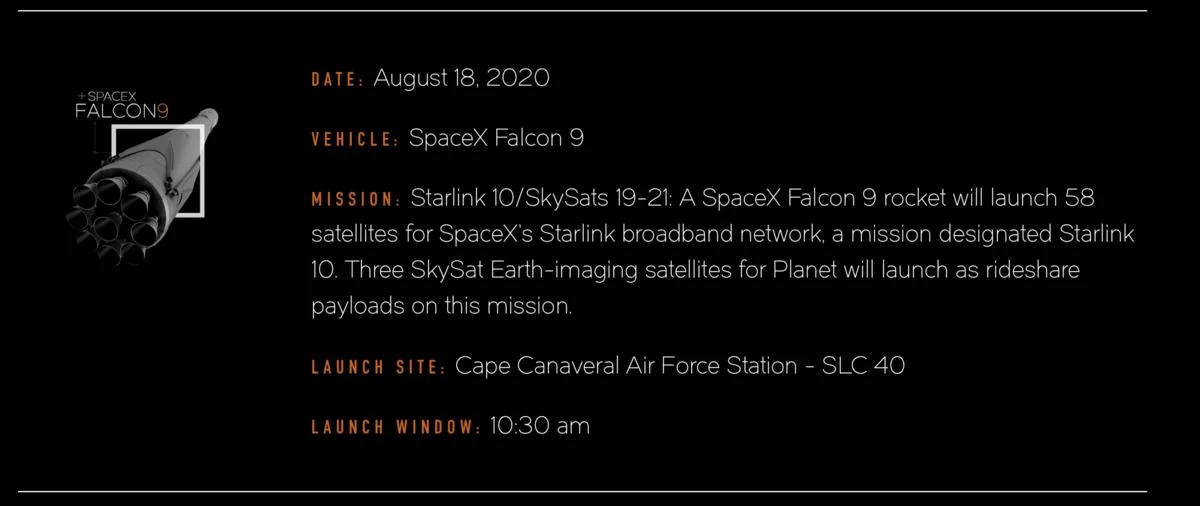
Task: Click the Falcon 9 rocket image
Action: pyautogui.click(x=150, y=185)
